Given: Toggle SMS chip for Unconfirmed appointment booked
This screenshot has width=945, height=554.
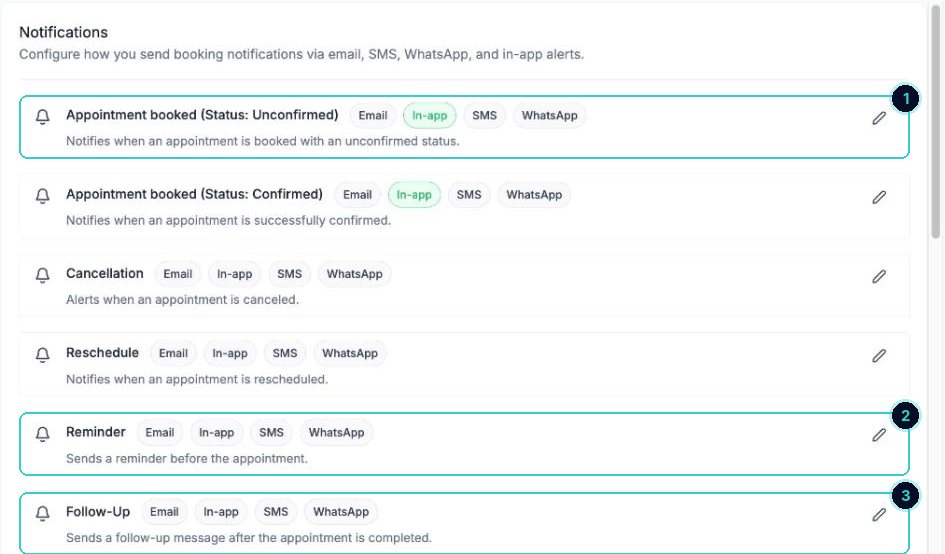Looking at the screenshot, I should click(x=484, y=115).
